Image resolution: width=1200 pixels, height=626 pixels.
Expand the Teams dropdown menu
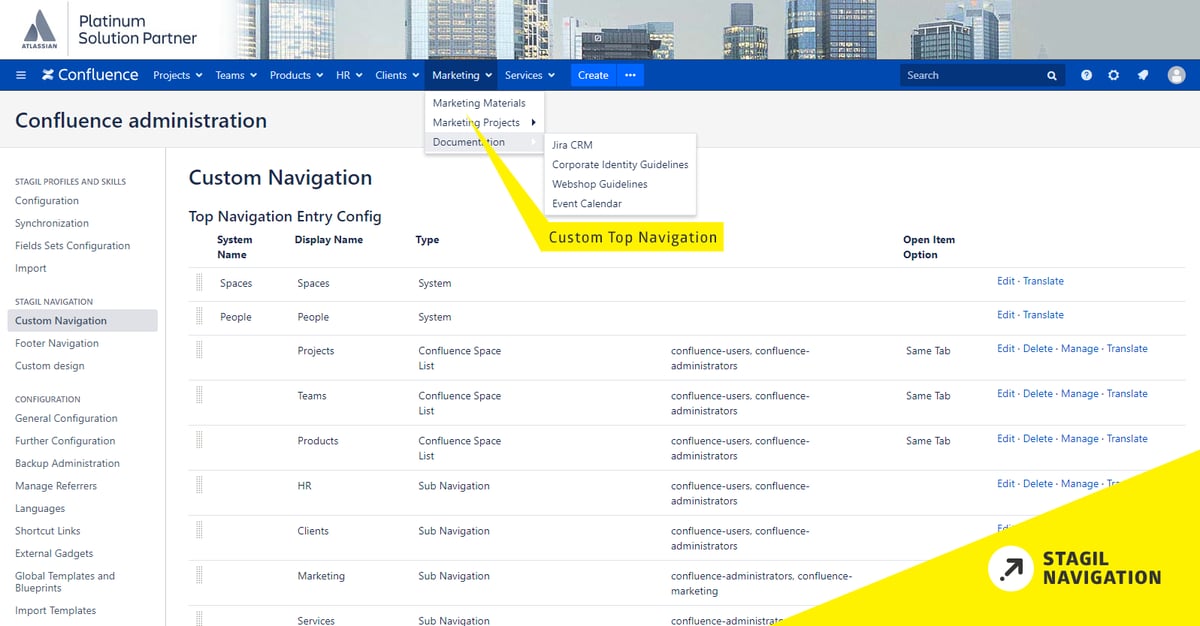coord(236,75)
